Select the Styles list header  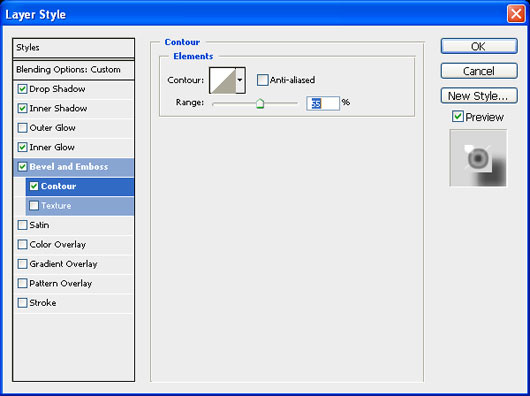point(73,48)
